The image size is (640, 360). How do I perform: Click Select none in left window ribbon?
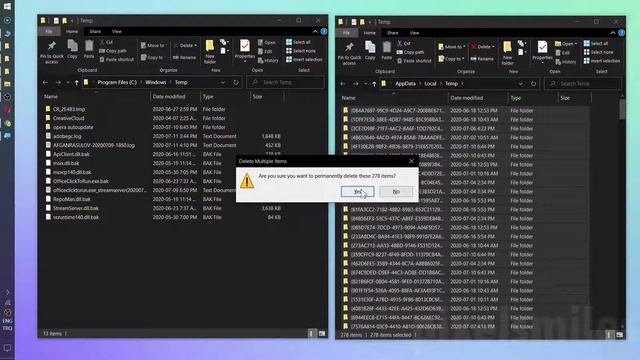pos(301,51)
